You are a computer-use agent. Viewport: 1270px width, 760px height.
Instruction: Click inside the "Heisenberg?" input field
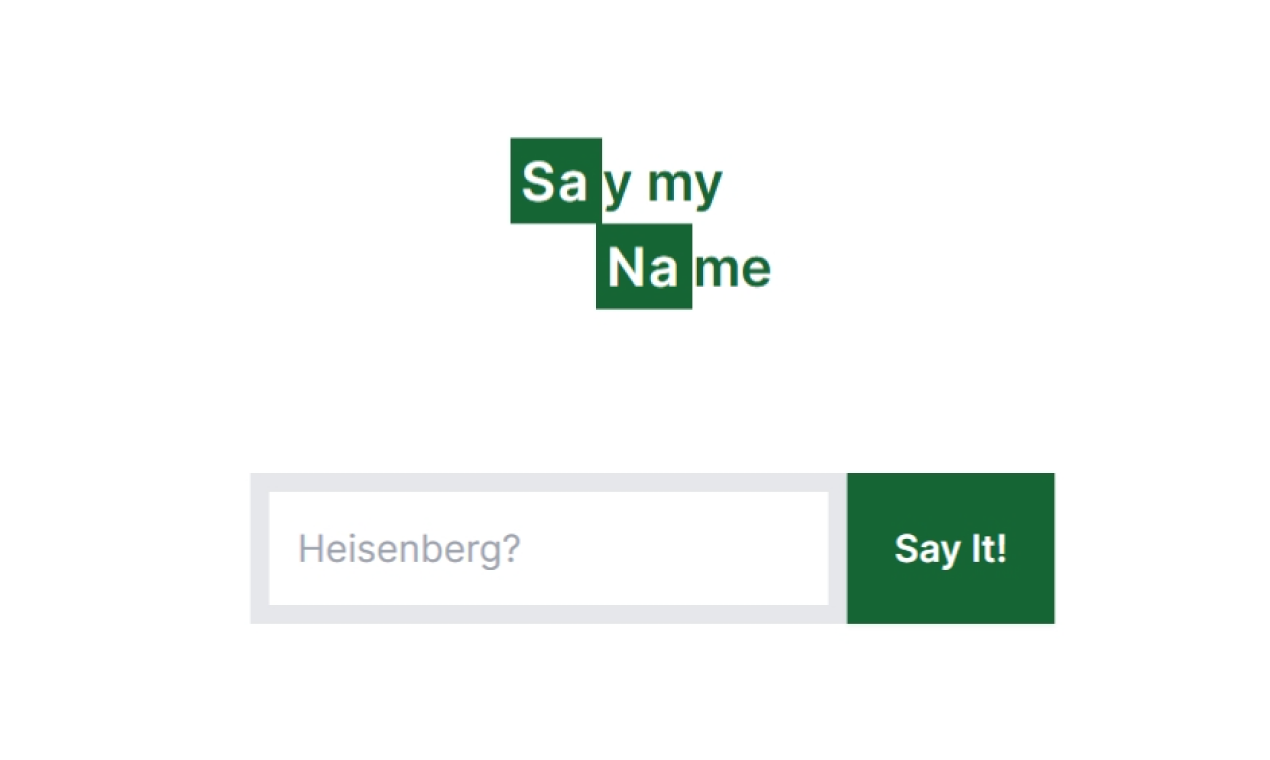pos(548,548)
